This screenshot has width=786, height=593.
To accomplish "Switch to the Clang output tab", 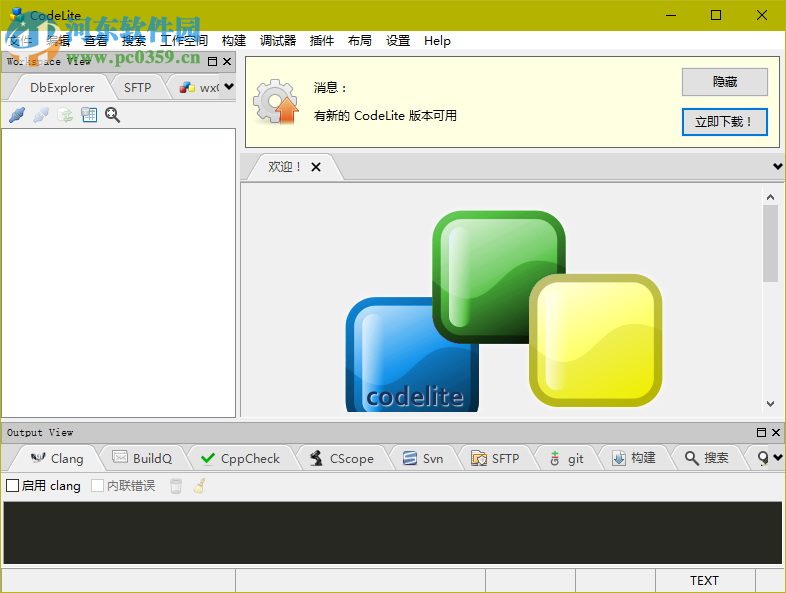I will (x=57, y=458).
